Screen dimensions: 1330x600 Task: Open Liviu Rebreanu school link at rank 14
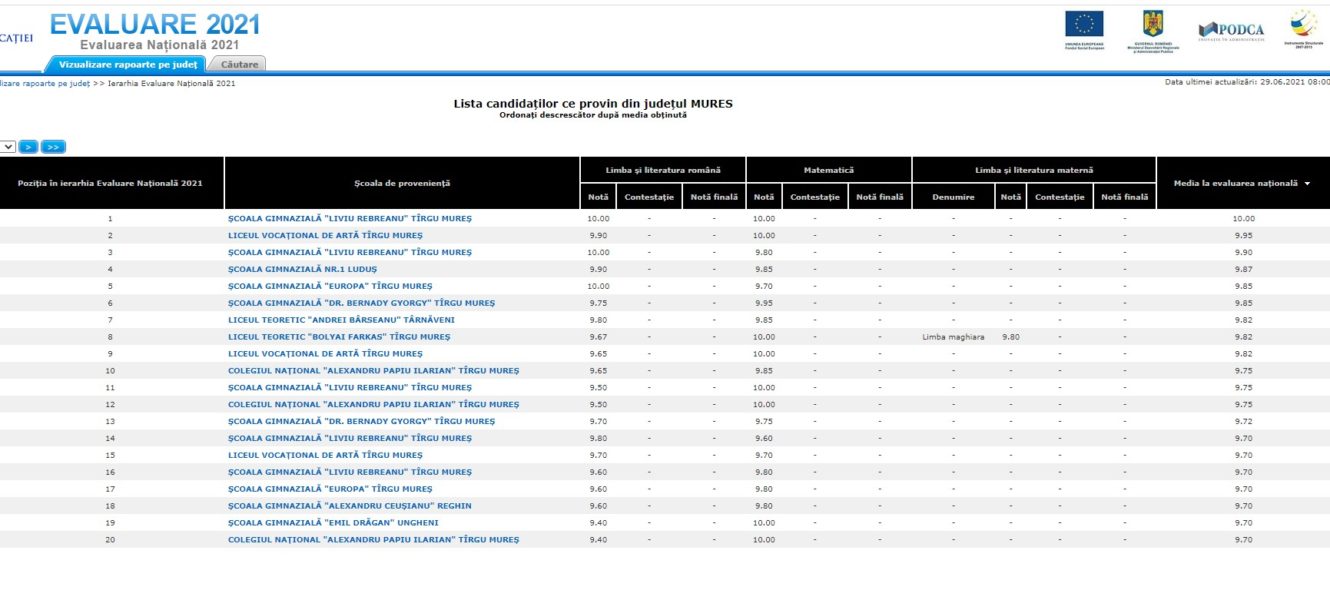click(350, 438)
